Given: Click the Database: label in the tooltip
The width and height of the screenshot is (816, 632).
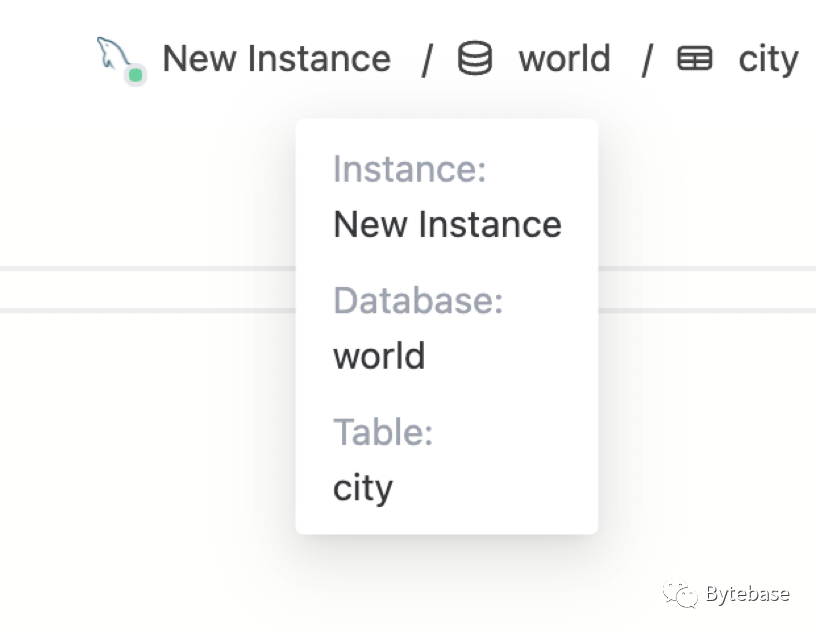Looking at the screenshot, I should [x=417, y=300].
